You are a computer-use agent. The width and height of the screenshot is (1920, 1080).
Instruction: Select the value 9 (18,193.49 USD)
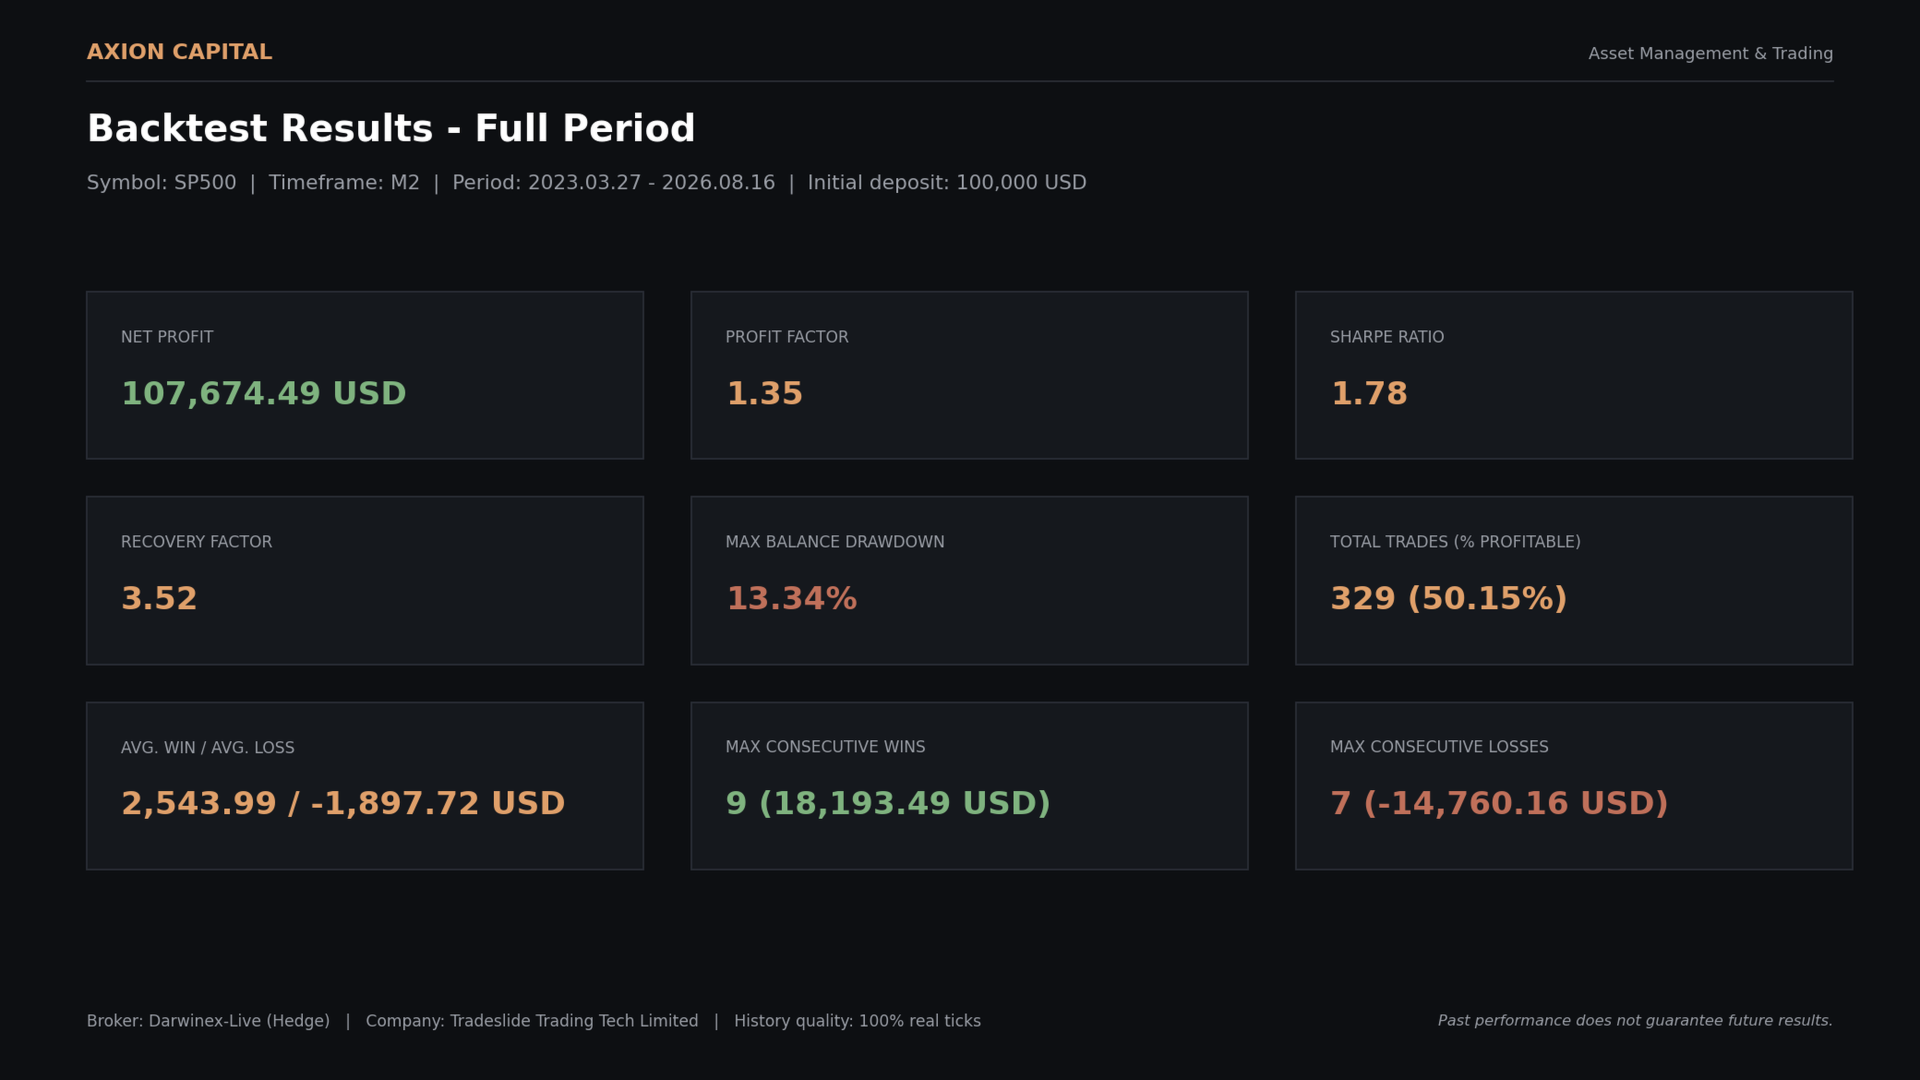click(888, 804)
